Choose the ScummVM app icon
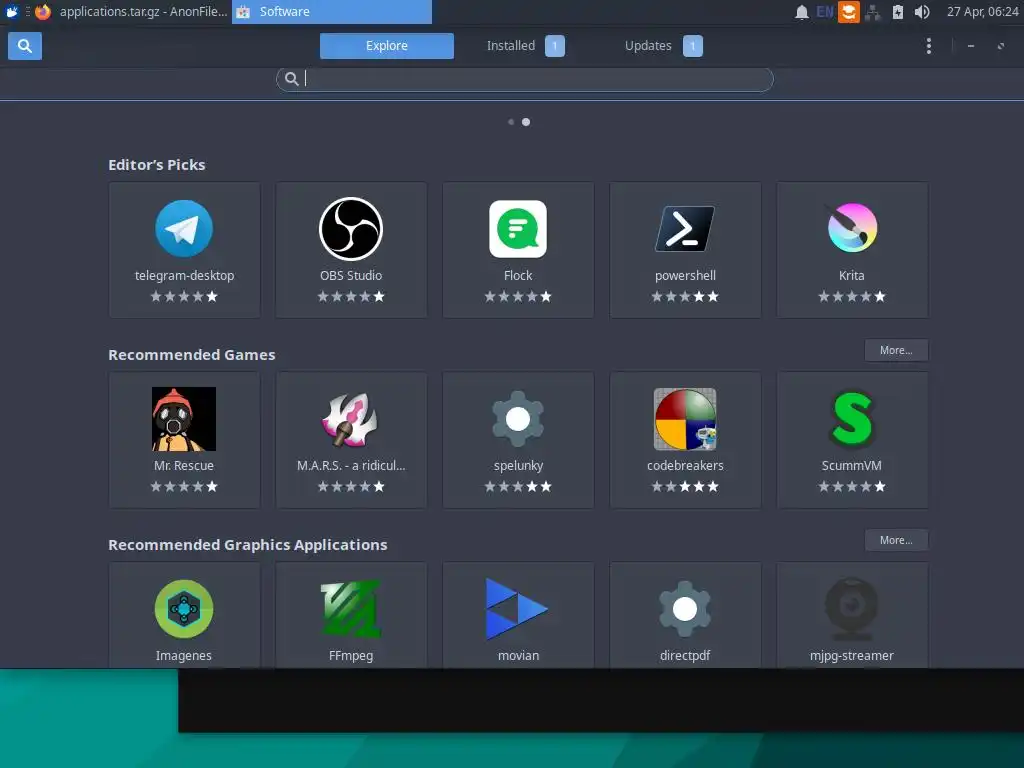This screenshot has width=1024, height=768. [x=852, y=419]
